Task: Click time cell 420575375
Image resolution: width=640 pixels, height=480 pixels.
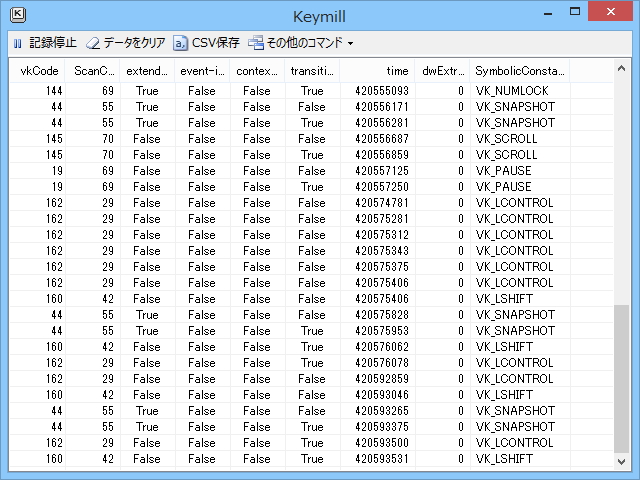Action: pyautogui.click(x=382, y=267)
